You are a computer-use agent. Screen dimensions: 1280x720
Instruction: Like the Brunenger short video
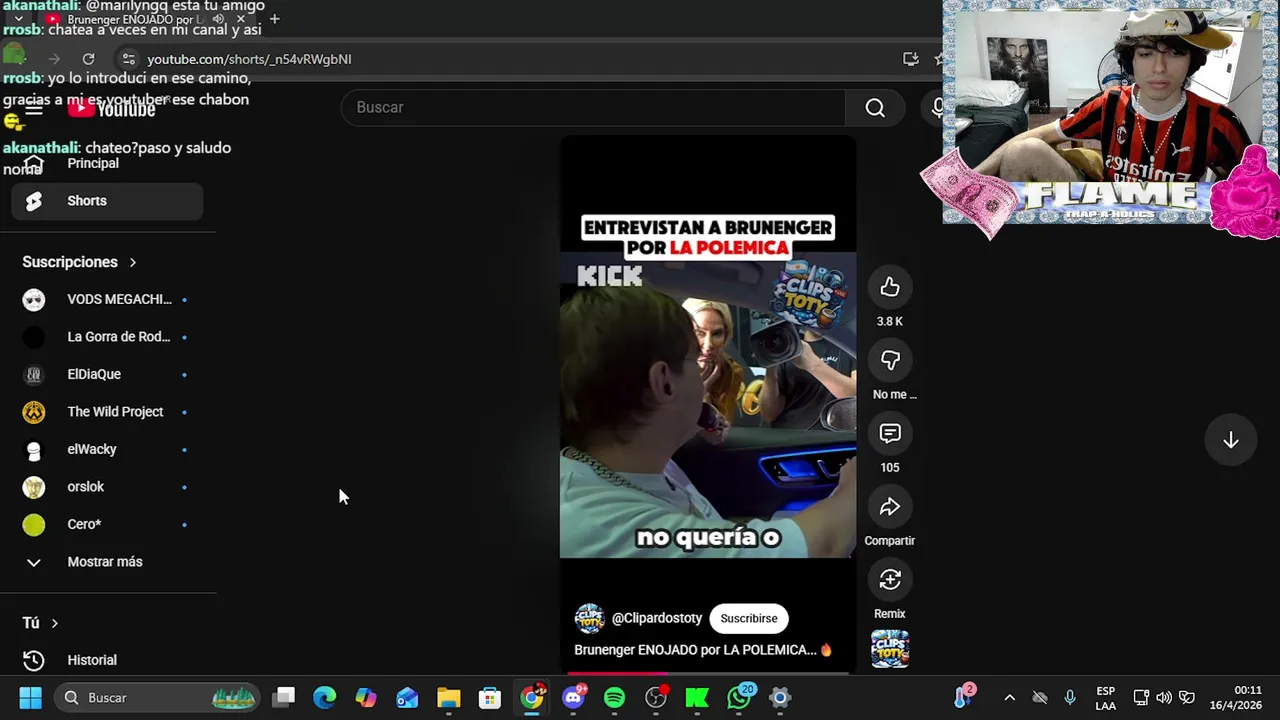pos(890,288)
